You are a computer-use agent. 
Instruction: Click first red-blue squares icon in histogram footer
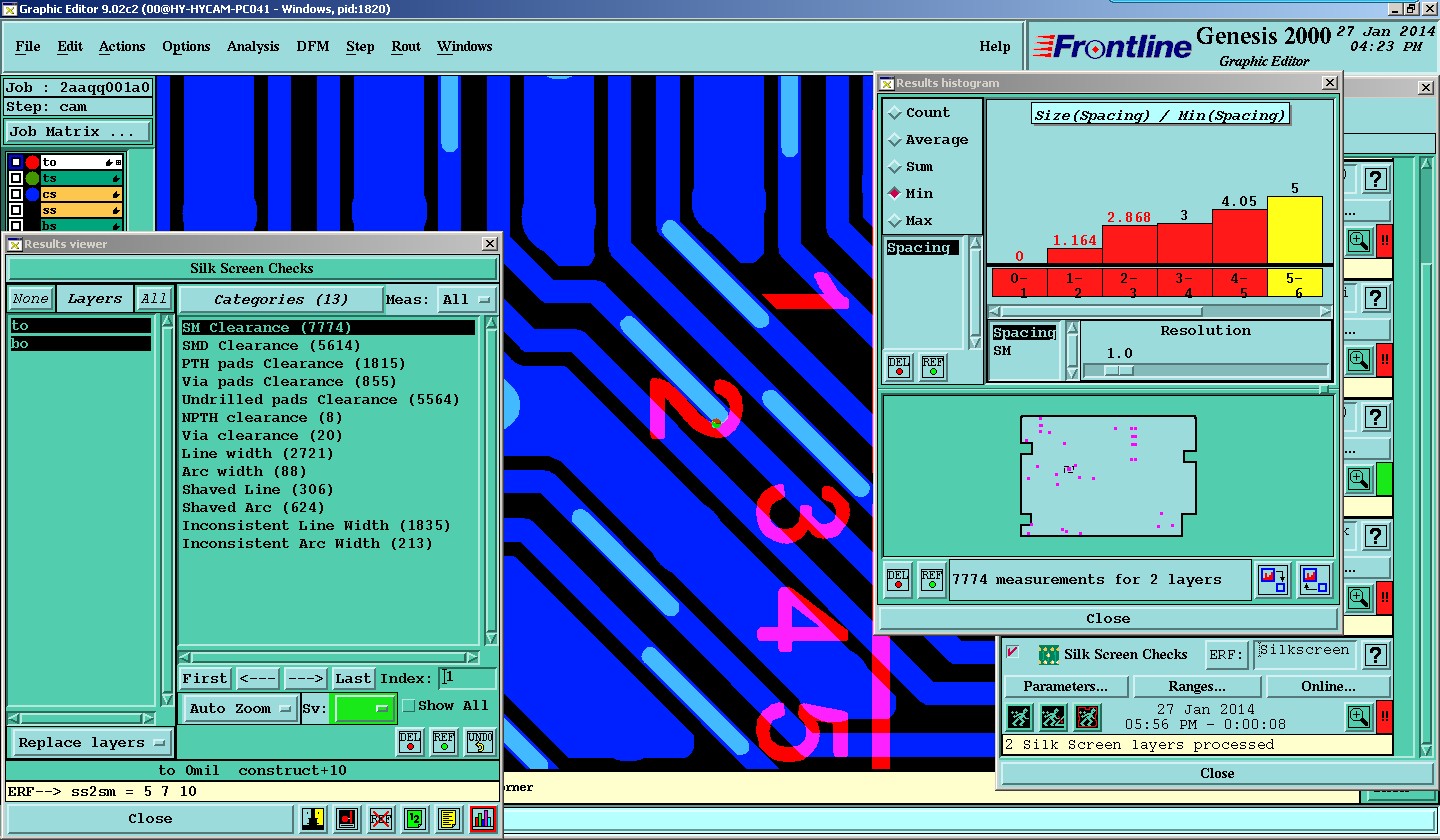click(x=1273, y=580)
